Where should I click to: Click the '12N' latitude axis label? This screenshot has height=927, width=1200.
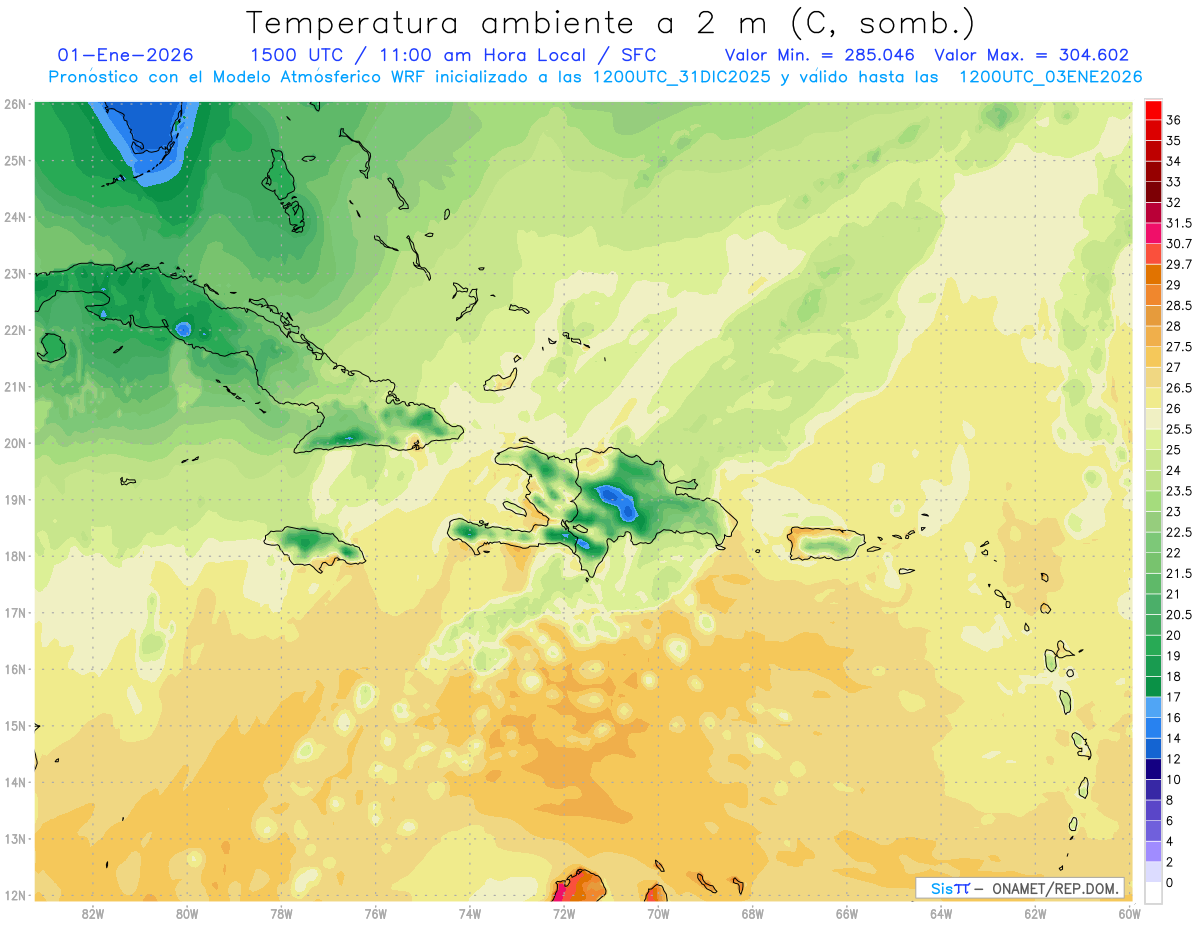(x=15, y=895)
